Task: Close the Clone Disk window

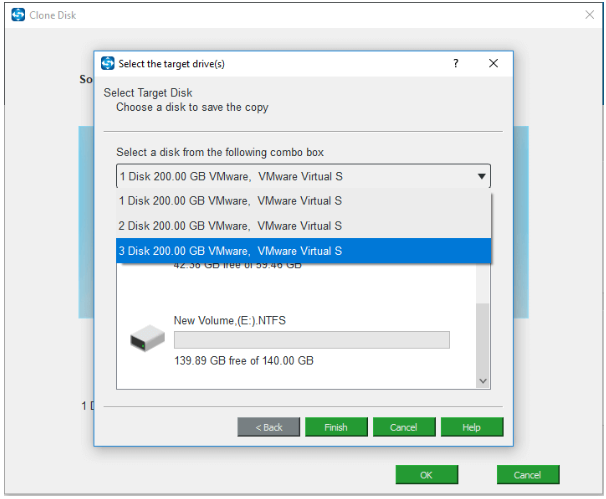Action: (589, 15)
